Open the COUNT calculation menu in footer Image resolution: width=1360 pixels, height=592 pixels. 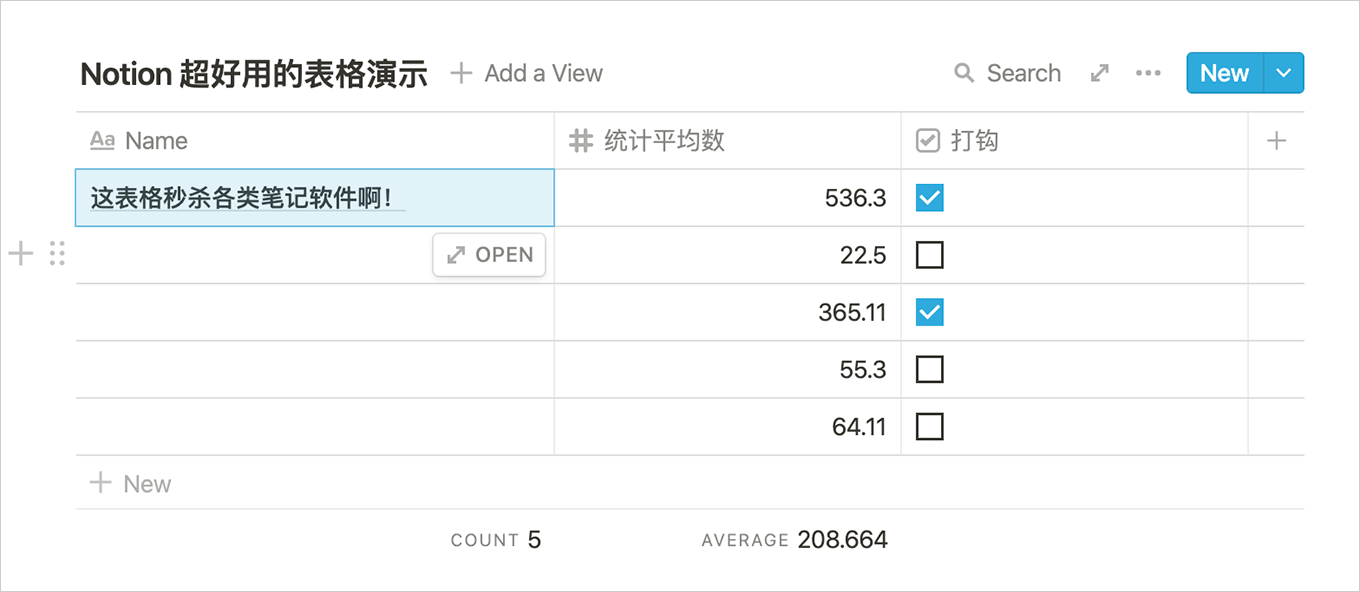point(495,540)
